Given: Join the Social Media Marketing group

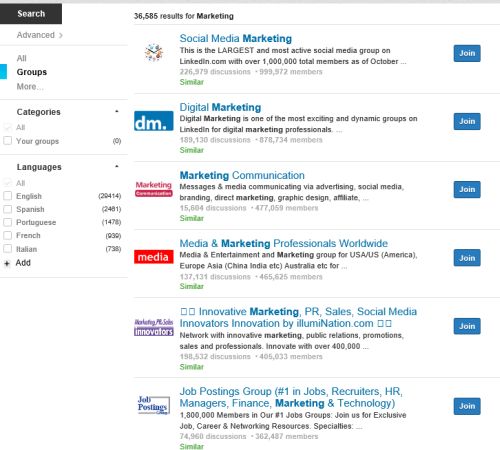Looking at the screenshot, I should coord(467,53).
